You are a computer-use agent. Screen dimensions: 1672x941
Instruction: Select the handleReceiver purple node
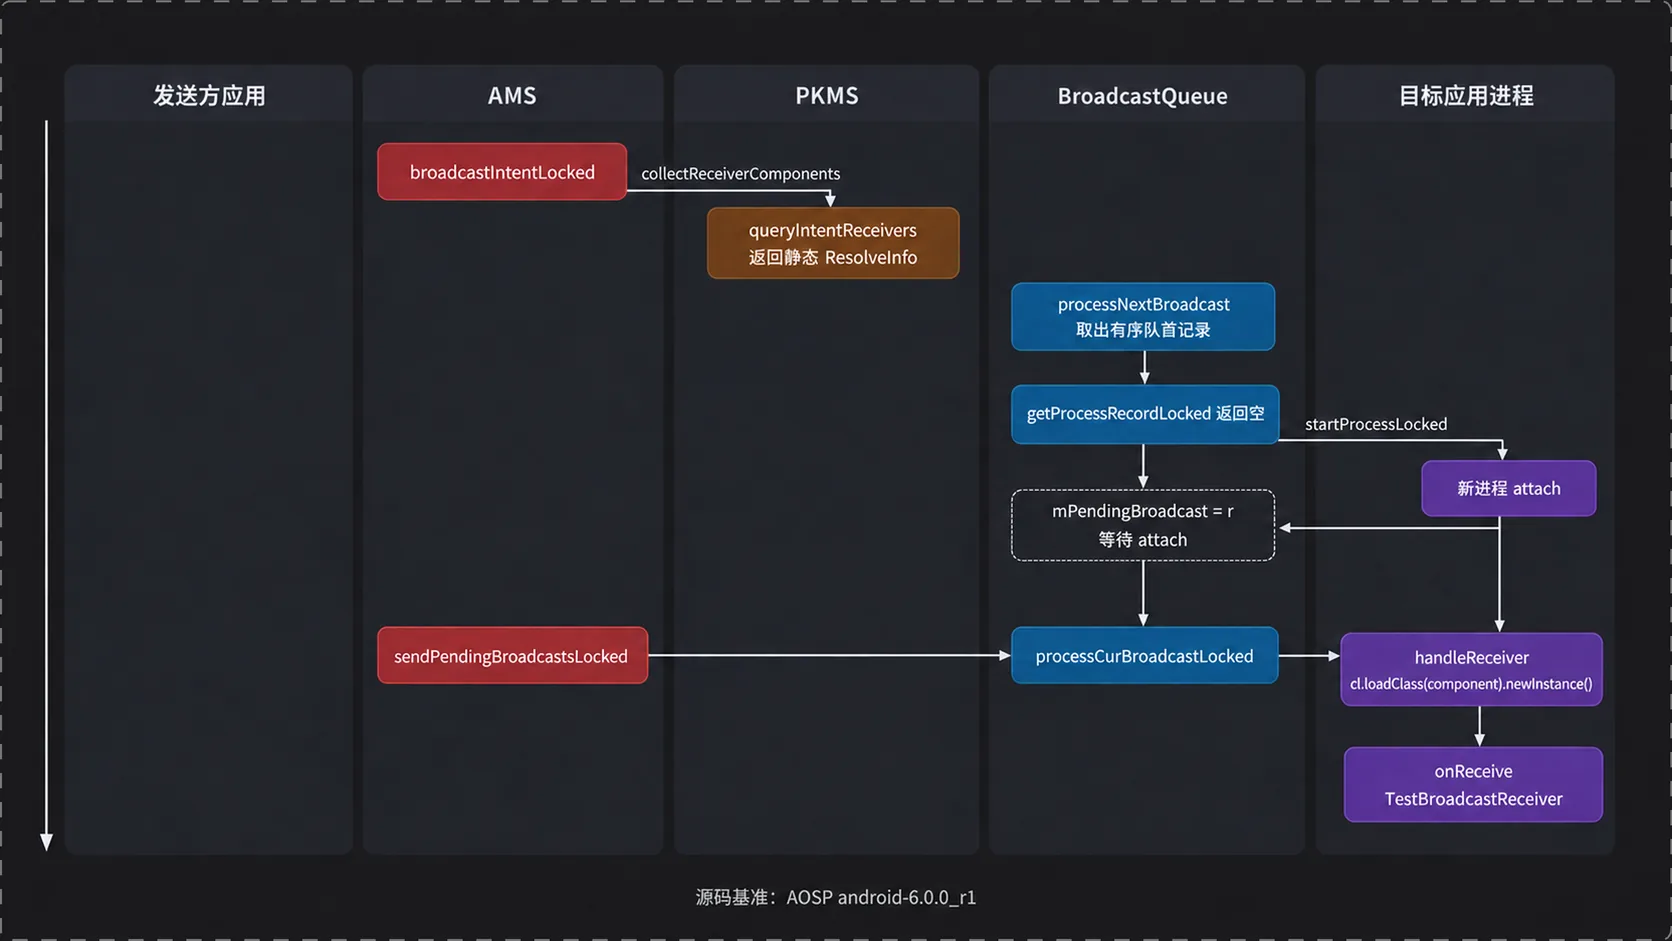point(1471,670)
